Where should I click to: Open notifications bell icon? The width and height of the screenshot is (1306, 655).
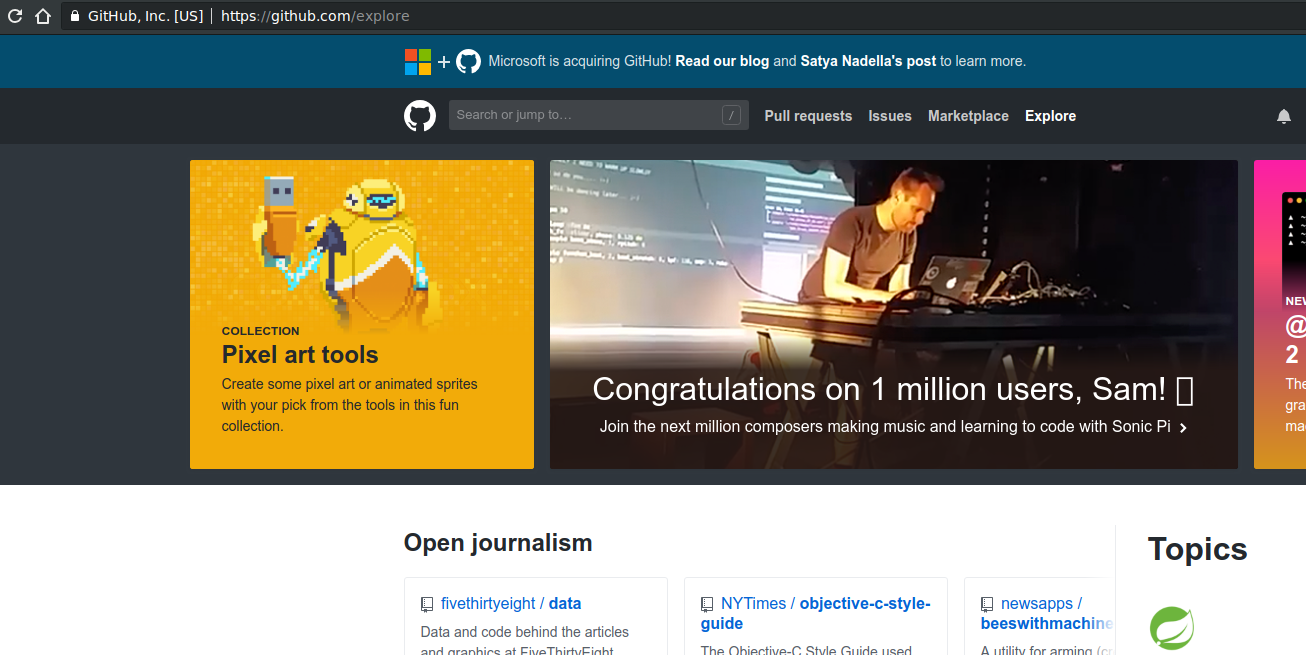1284,116
